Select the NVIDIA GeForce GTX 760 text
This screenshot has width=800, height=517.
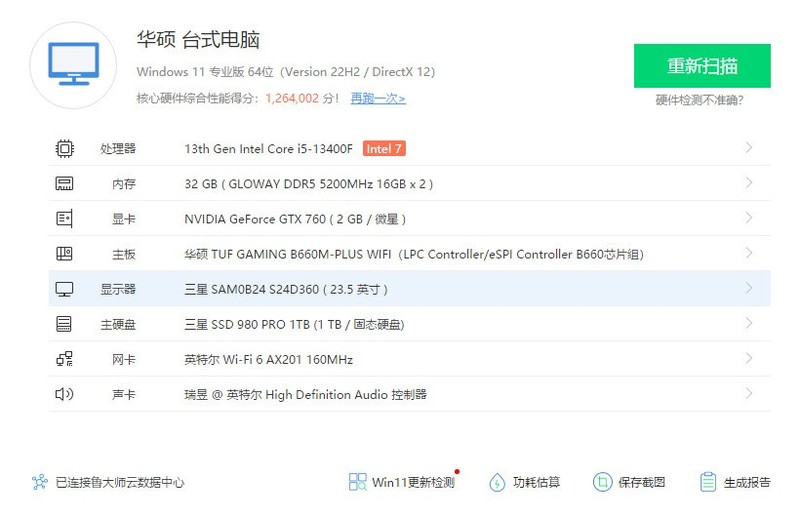(295, 219)
